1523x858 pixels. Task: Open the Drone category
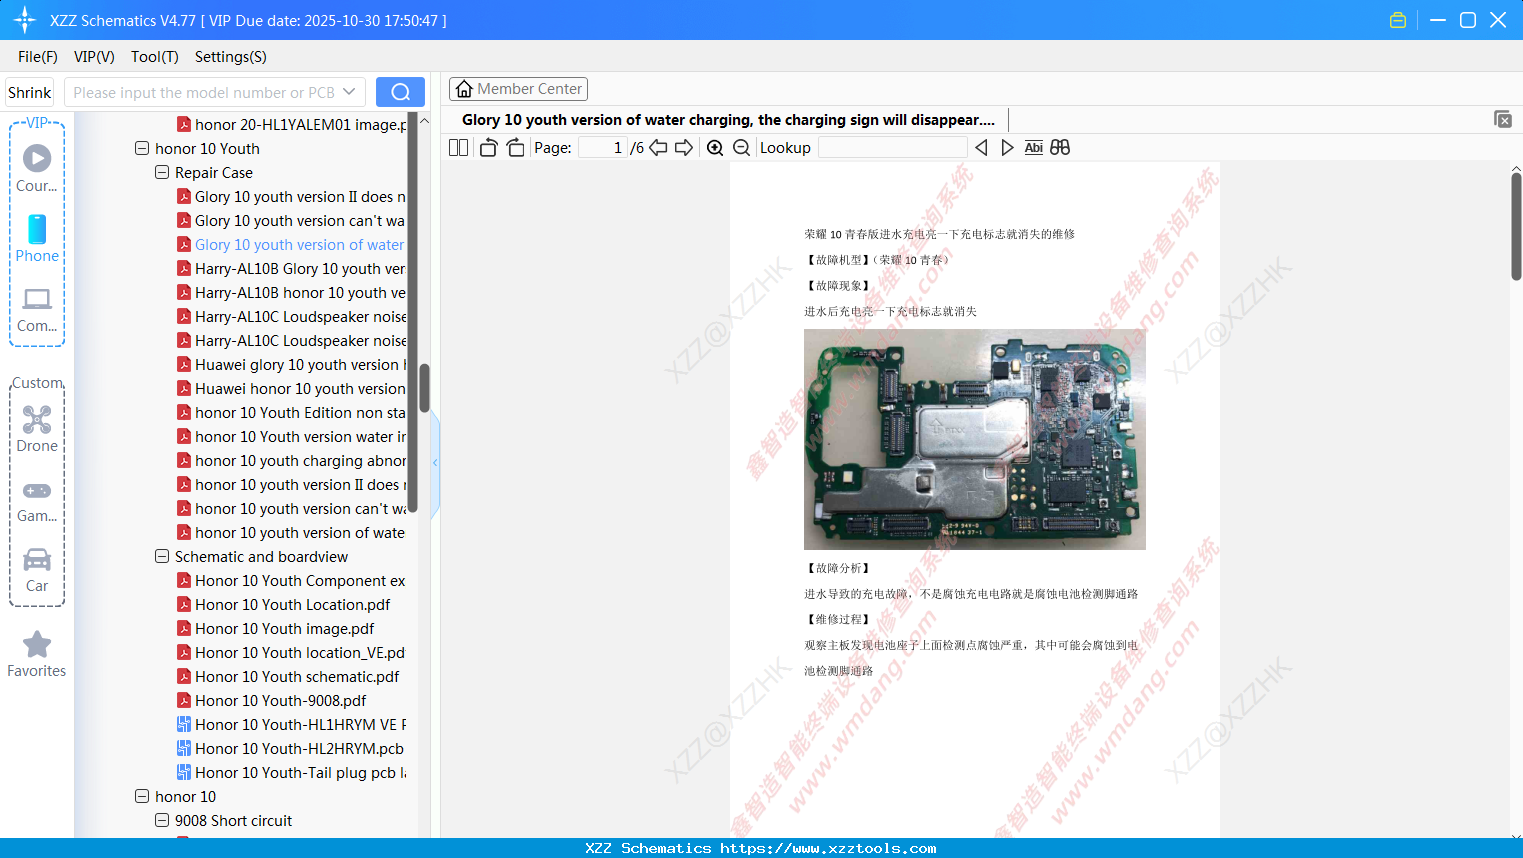[x=37, y=428]
